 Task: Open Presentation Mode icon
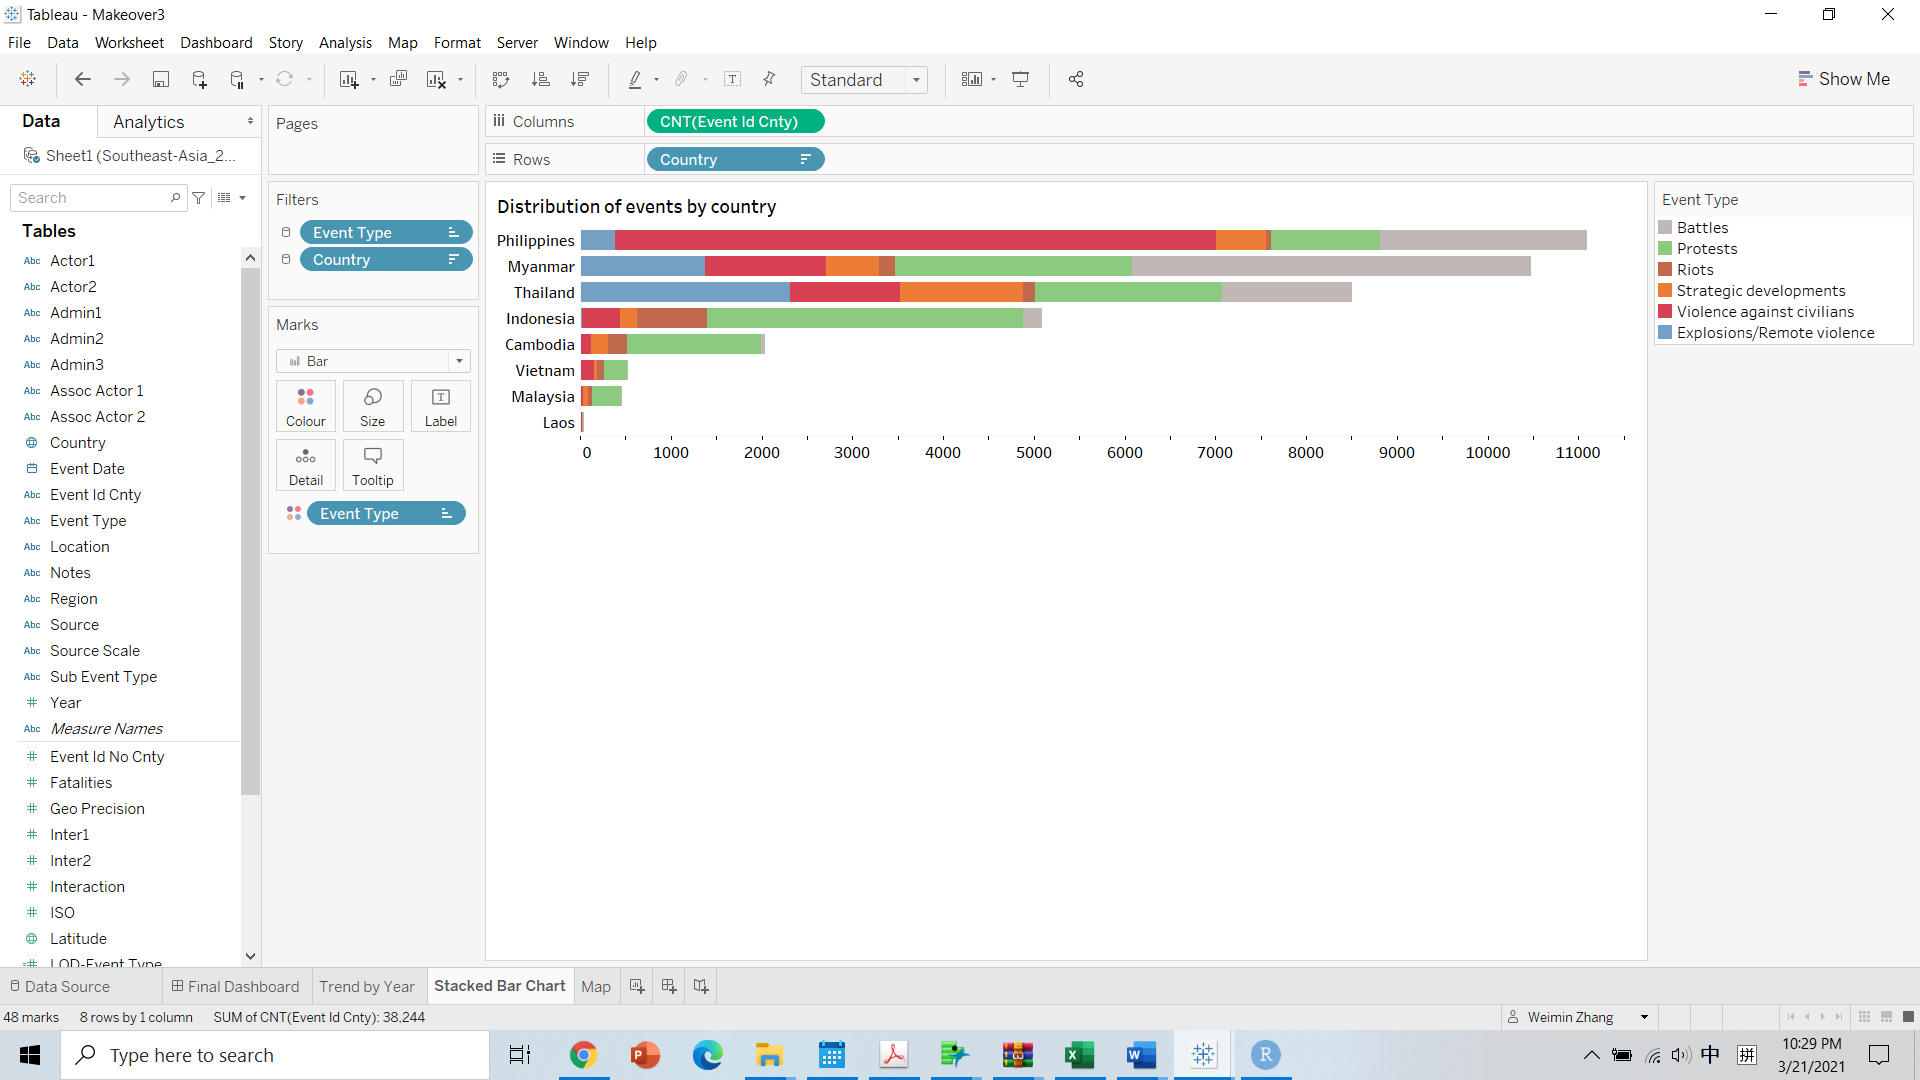1021,80
